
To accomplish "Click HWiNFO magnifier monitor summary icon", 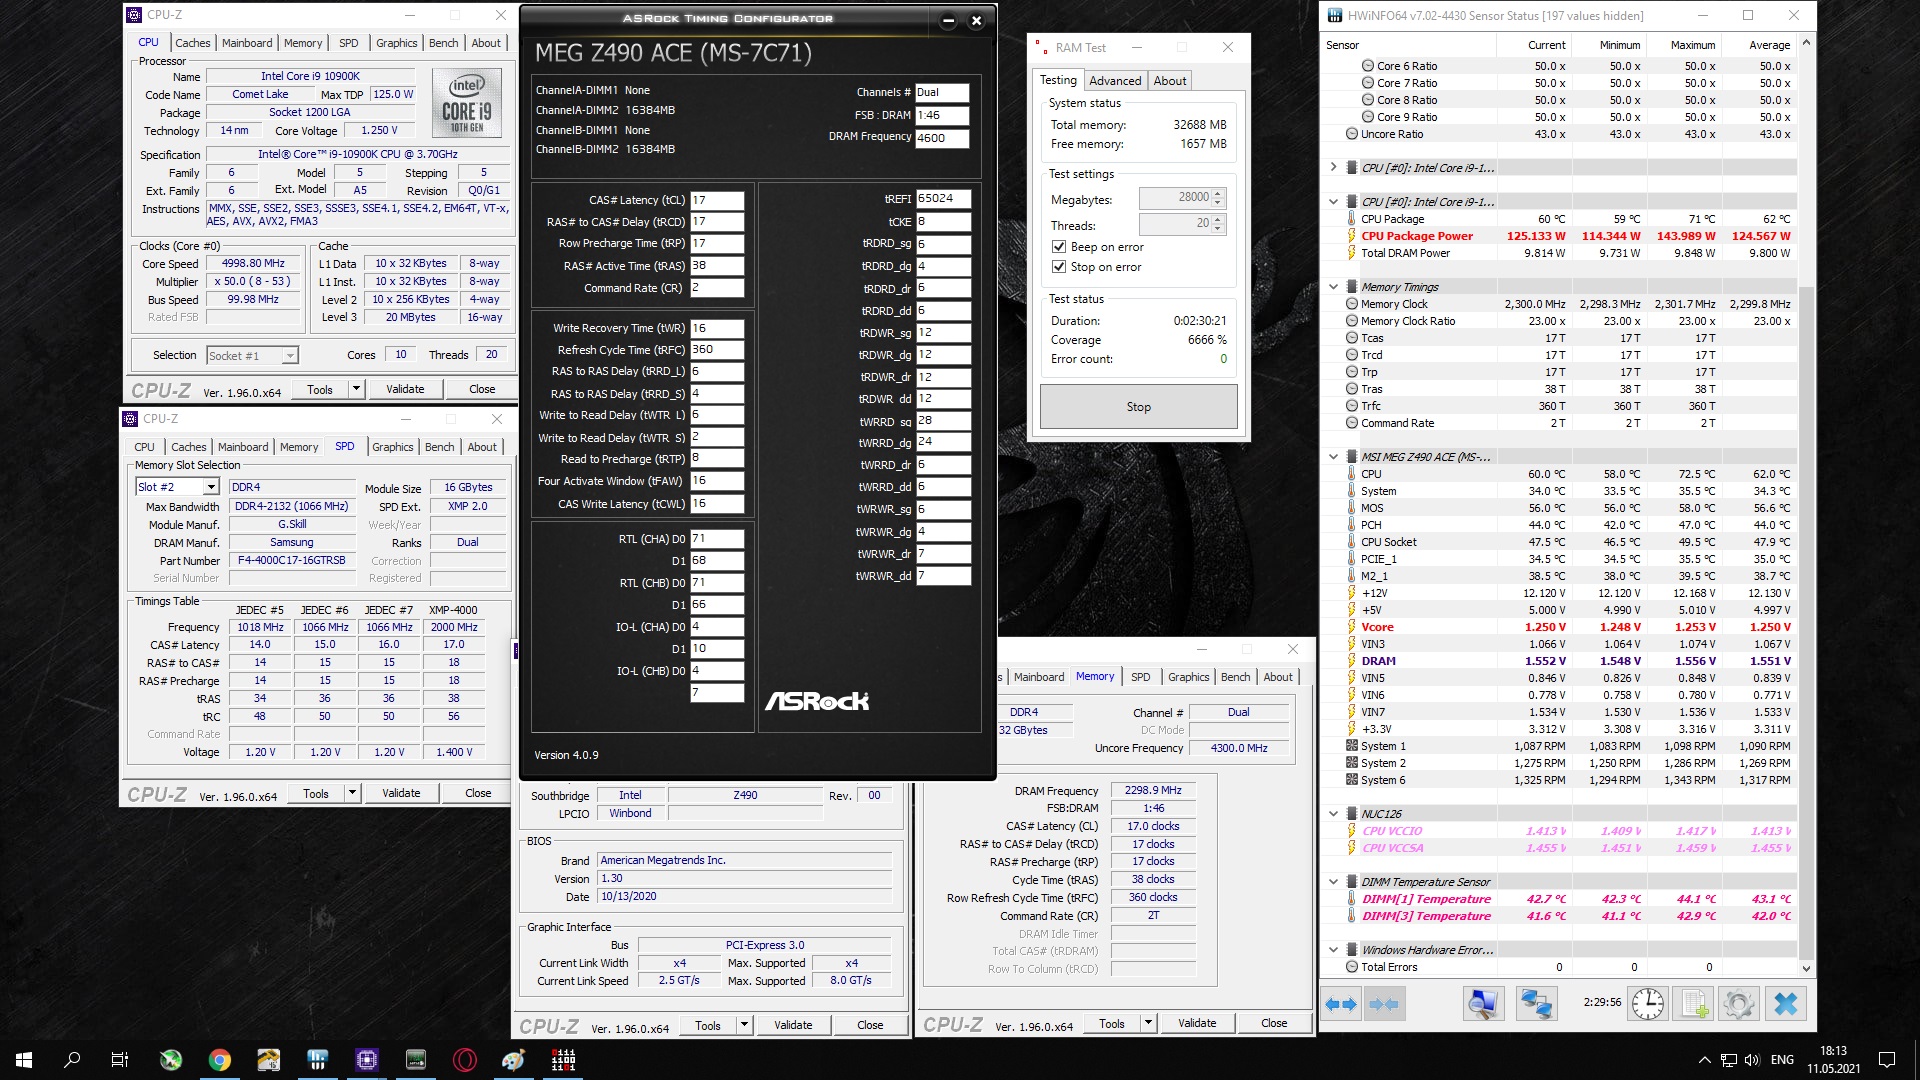I will tap(1483, 1004).
